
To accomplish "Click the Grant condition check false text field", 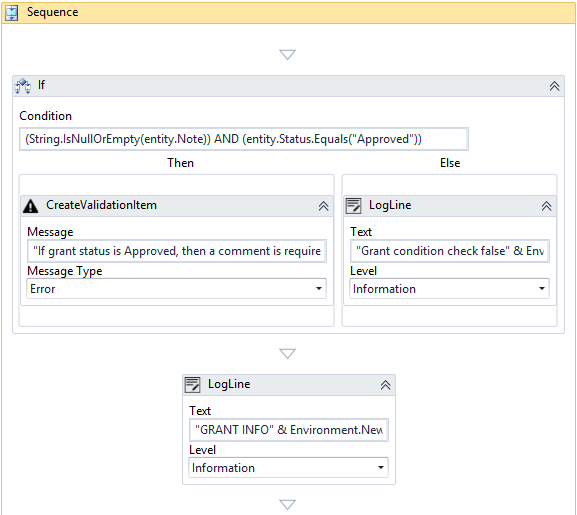I will point(450,251).
